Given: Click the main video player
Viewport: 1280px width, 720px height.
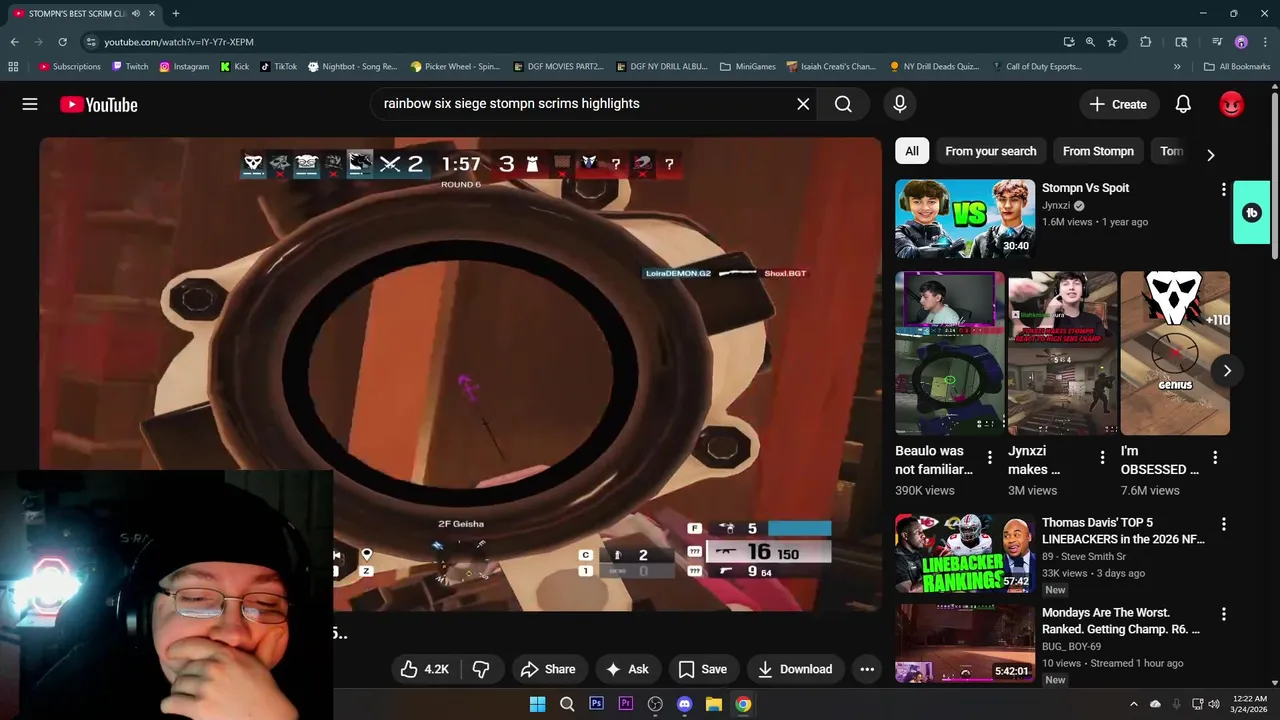Looking at the screenshot, I should point(460,374).
